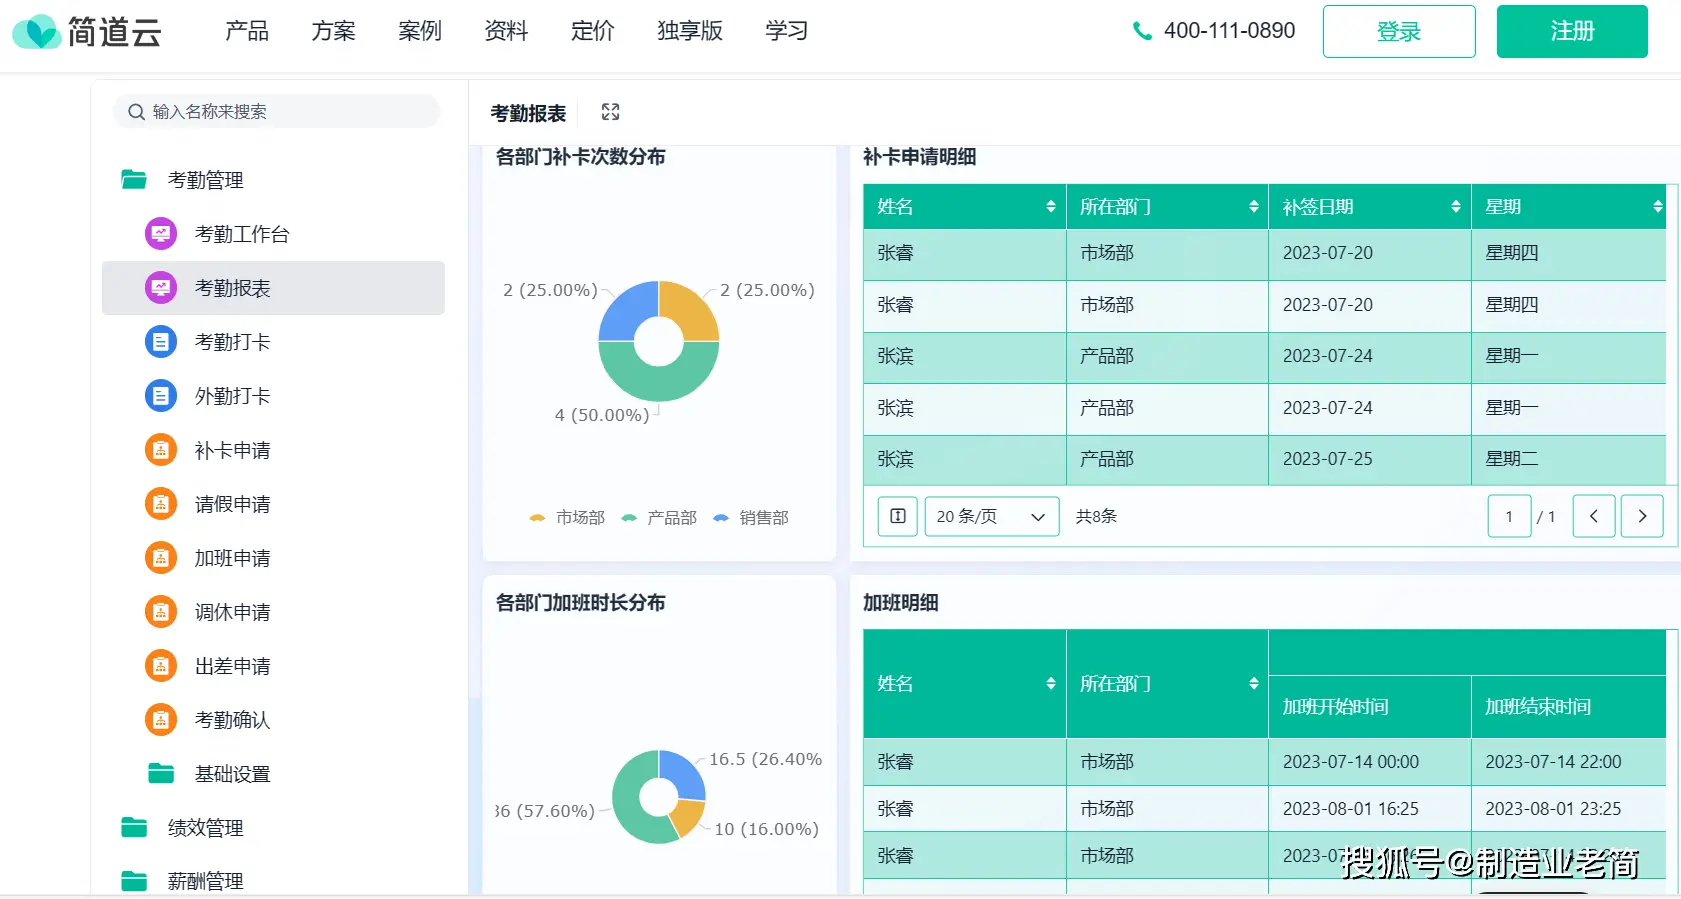Click the blue form icon for 外勤打卡
This screenshot has height=899, width=1681.
tap(161, 396)
